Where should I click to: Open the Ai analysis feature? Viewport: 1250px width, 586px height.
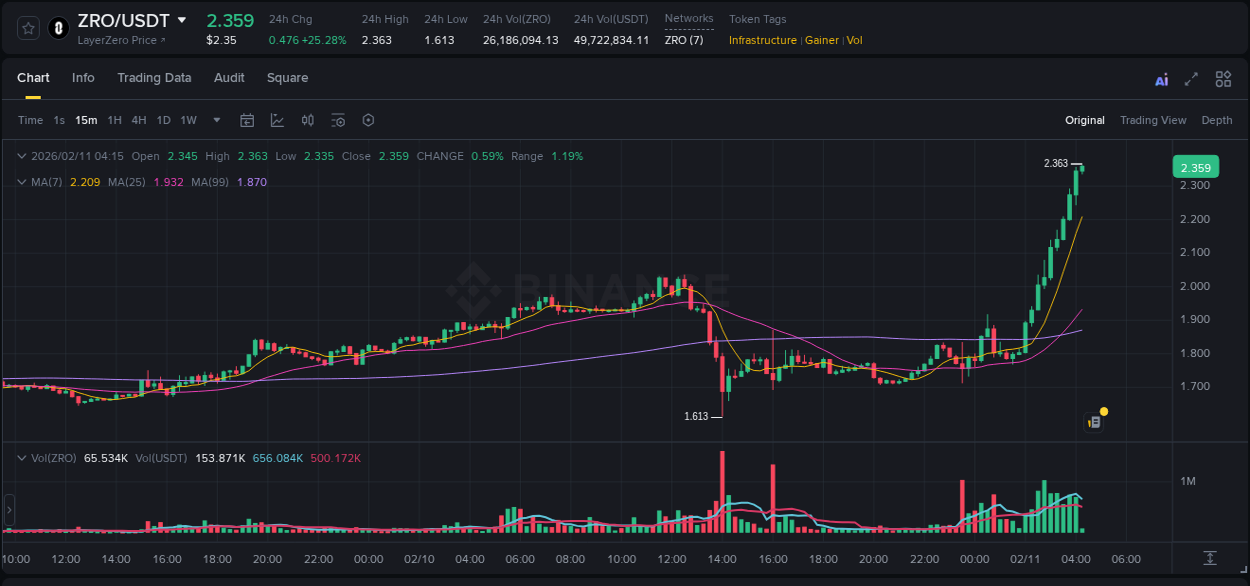click(x=1161, y=79)
